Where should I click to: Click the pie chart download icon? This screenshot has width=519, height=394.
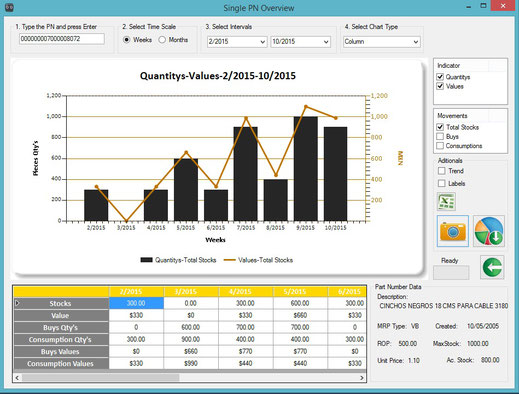coord(489,231)
